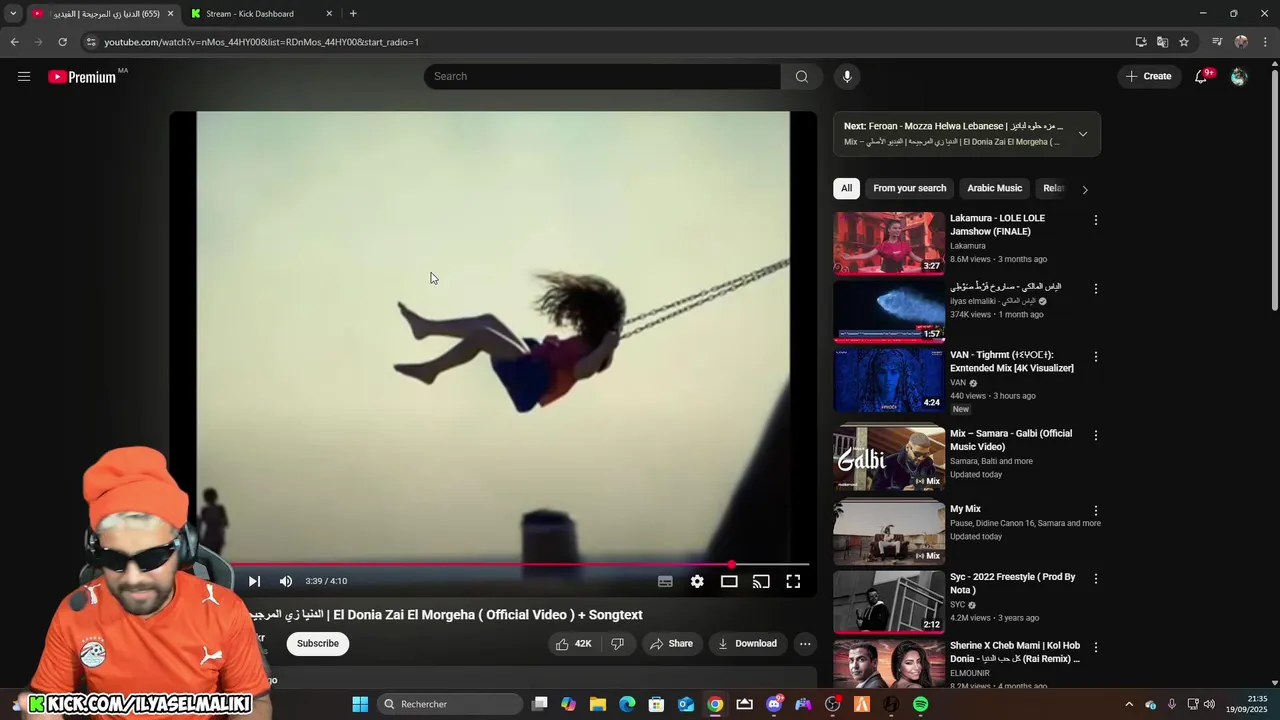Toggle subtitles on the player
1280x720 pixels.
665,581
